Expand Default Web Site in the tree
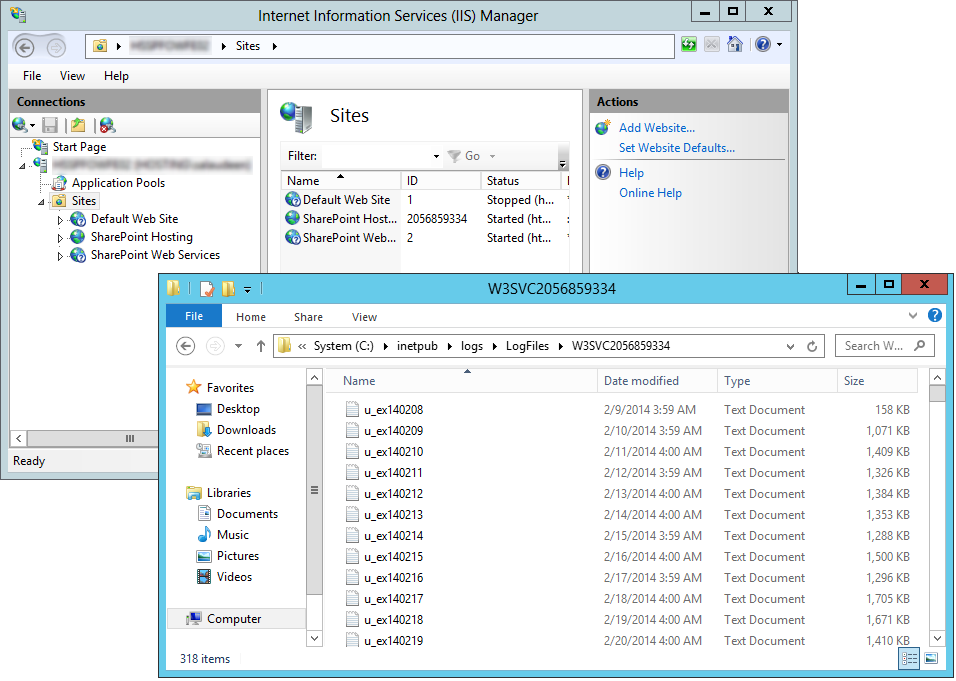Screen dimensions: 956x681 pos(60,220)
